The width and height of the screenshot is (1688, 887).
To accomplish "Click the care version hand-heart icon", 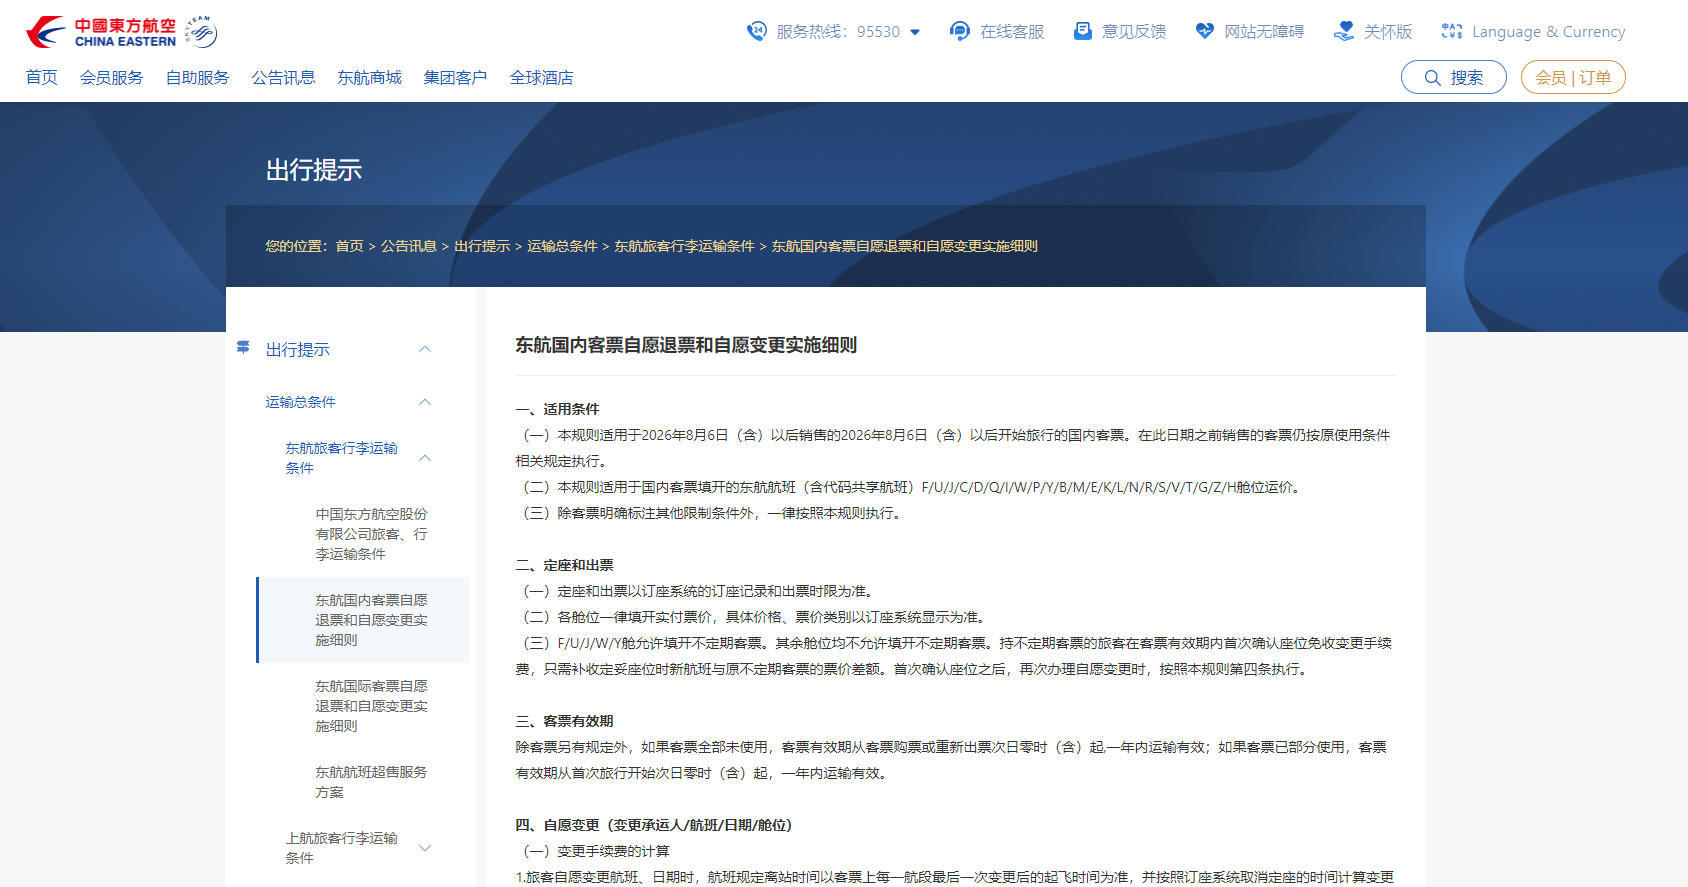I will pyautogui.click(x=1344, y=31).
